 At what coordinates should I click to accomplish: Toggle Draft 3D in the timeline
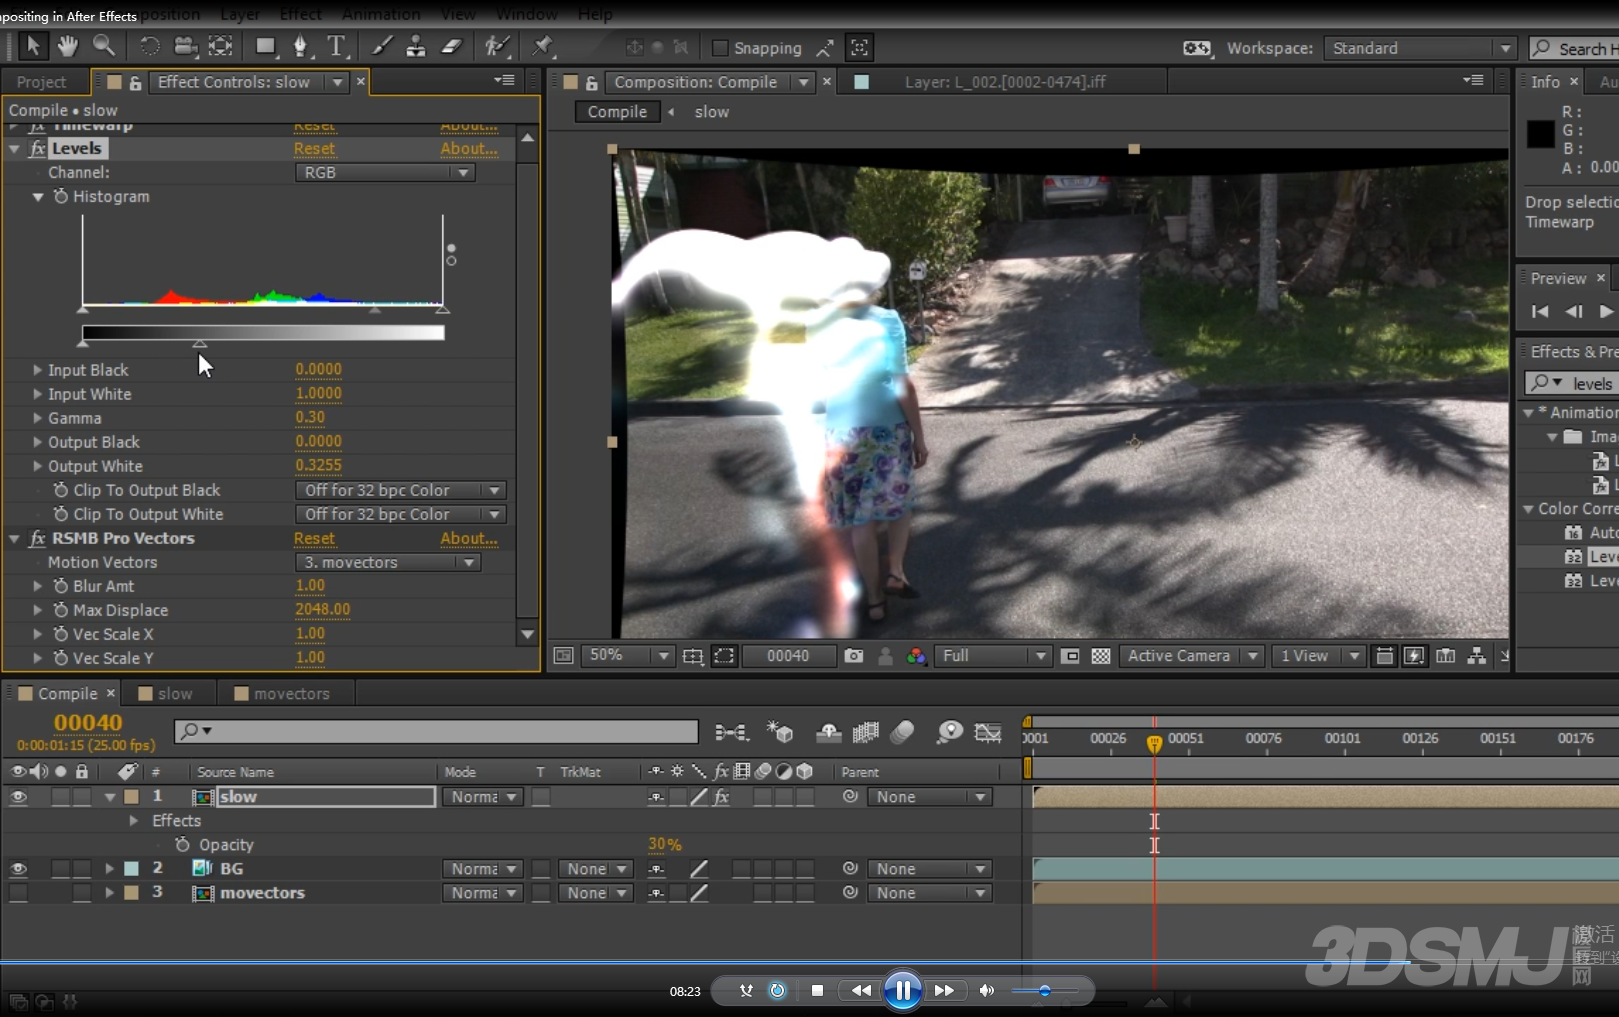click(x=779, y=733)
